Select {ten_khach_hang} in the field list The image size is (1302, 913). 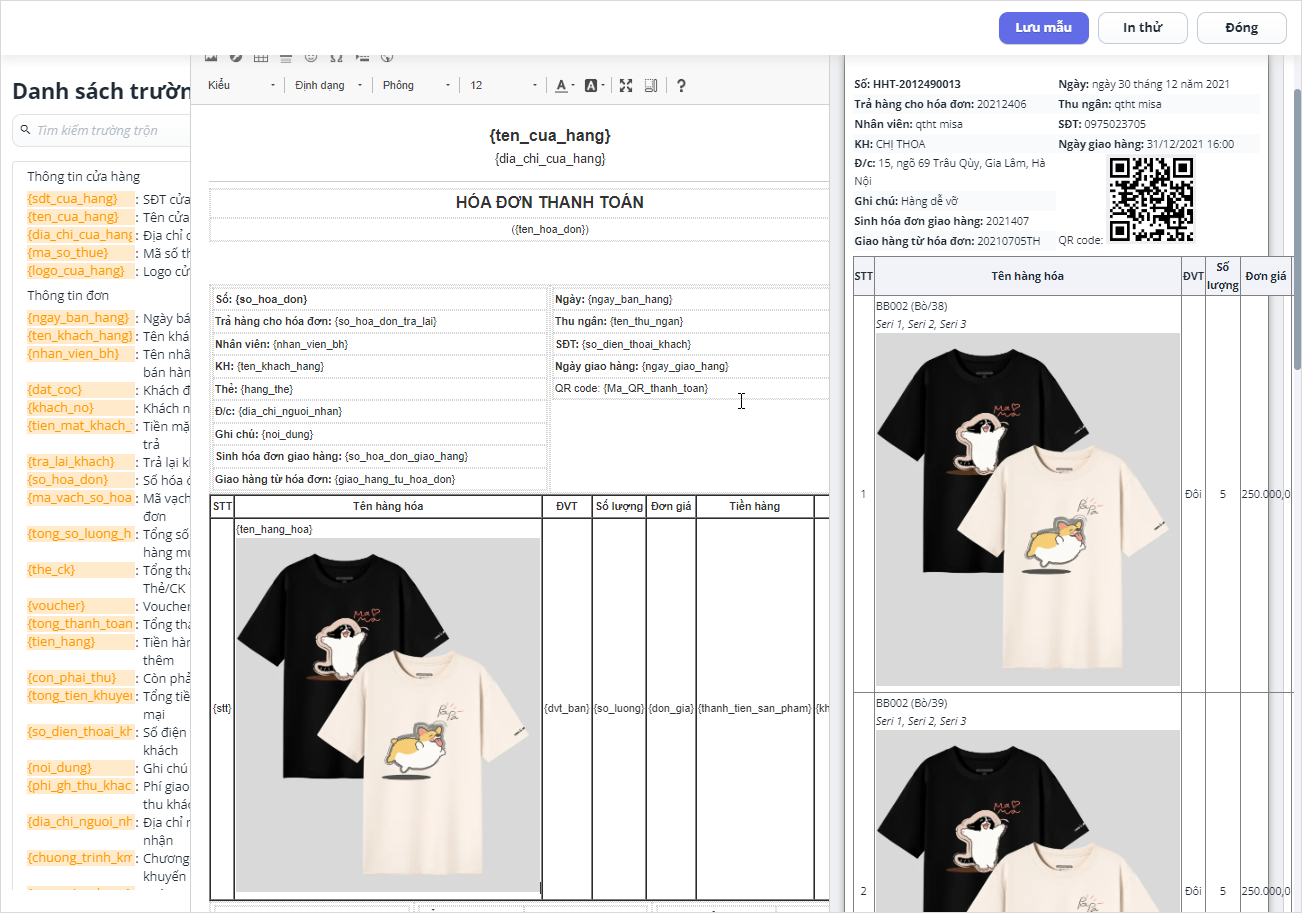[79, 336]
